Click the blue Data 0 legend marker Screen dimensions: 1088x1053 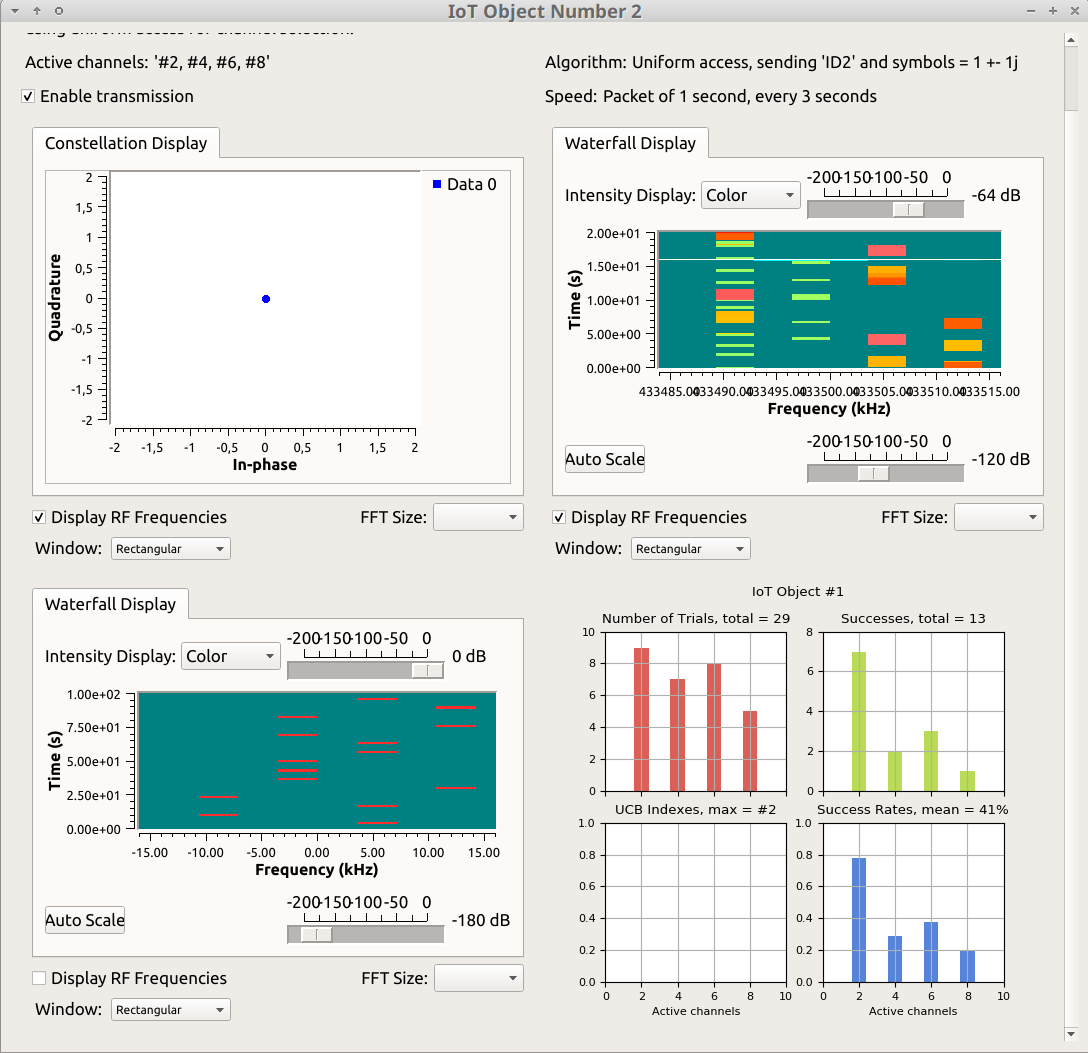pos(437,184)
